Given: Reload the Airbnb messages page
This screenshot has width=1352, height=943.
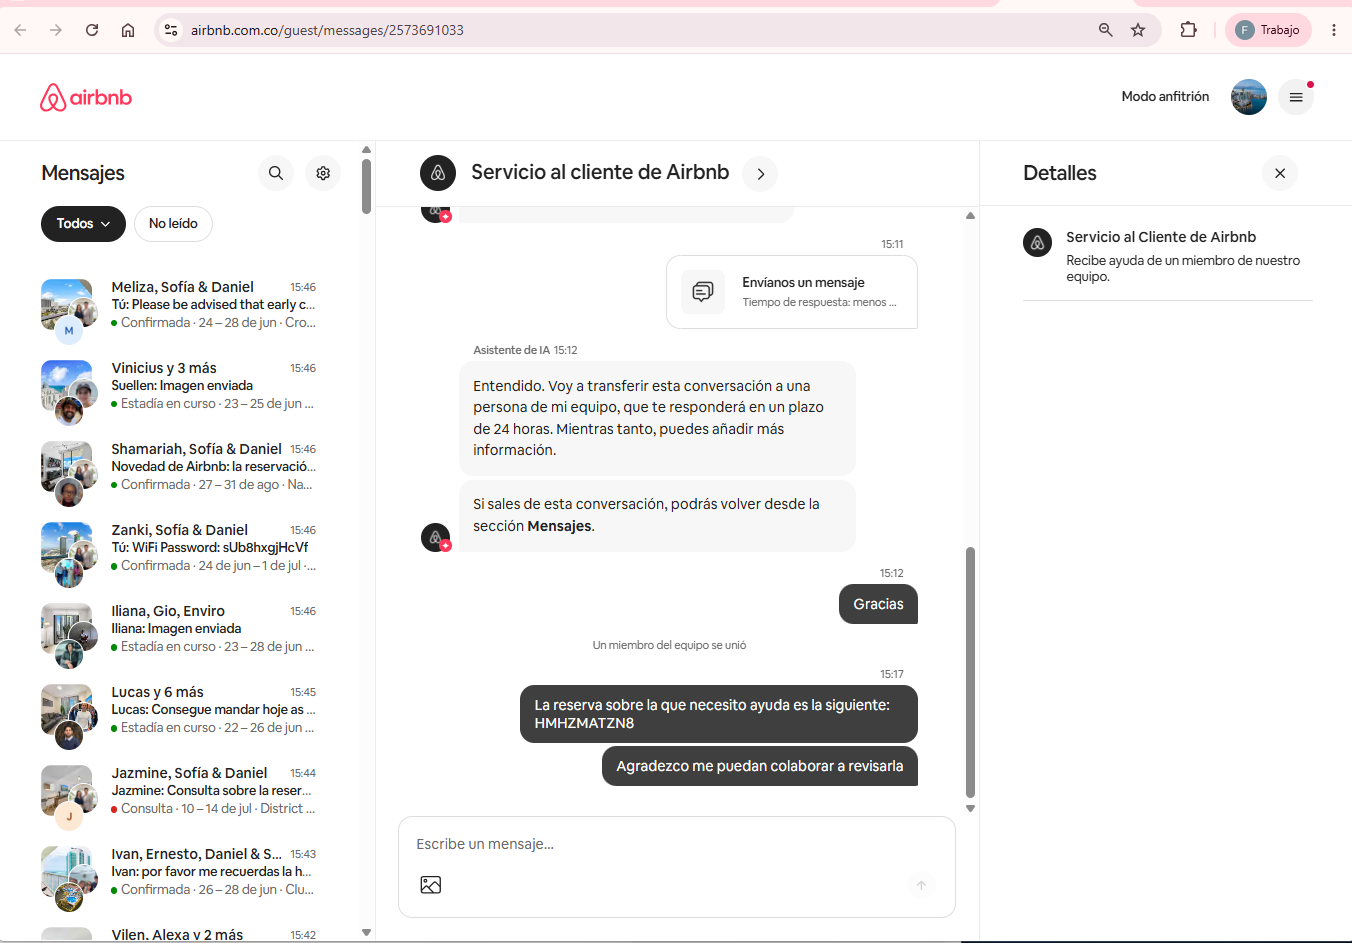Looking at the screenshot, I should (x=92, y=30).
